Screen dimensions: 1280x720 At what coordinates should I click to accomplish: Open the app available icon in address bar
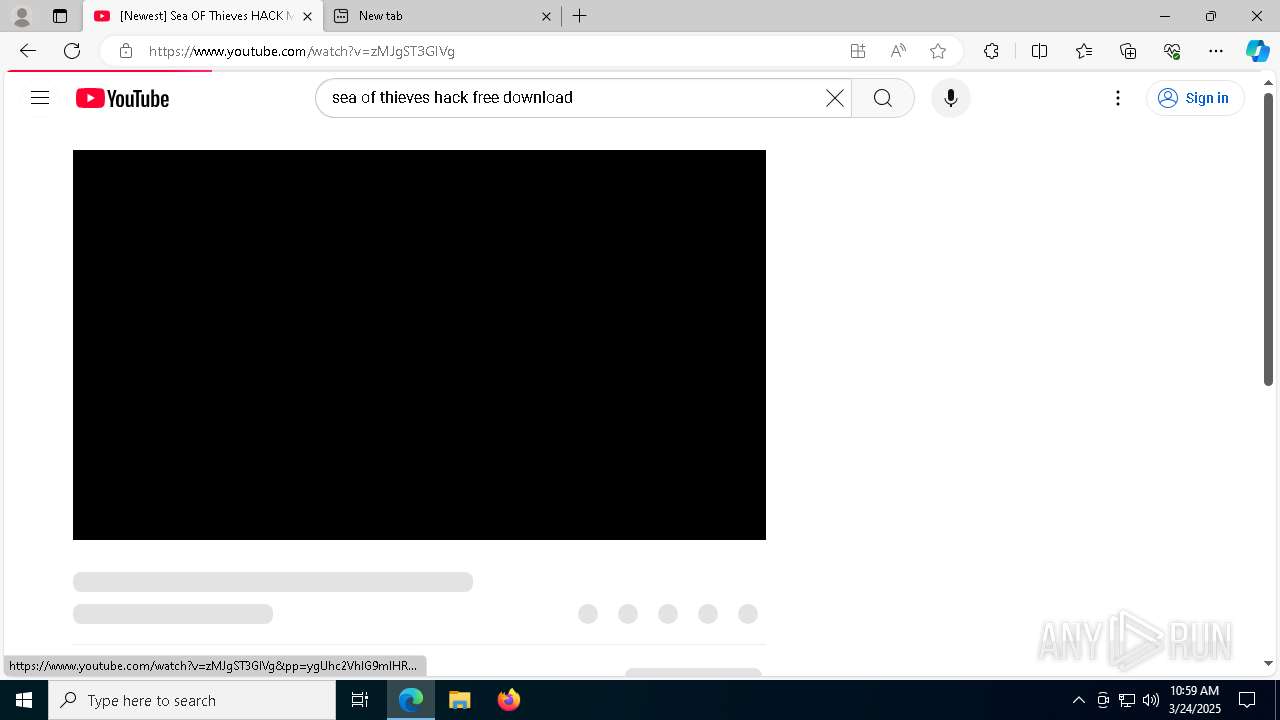[x=858, y=51]
